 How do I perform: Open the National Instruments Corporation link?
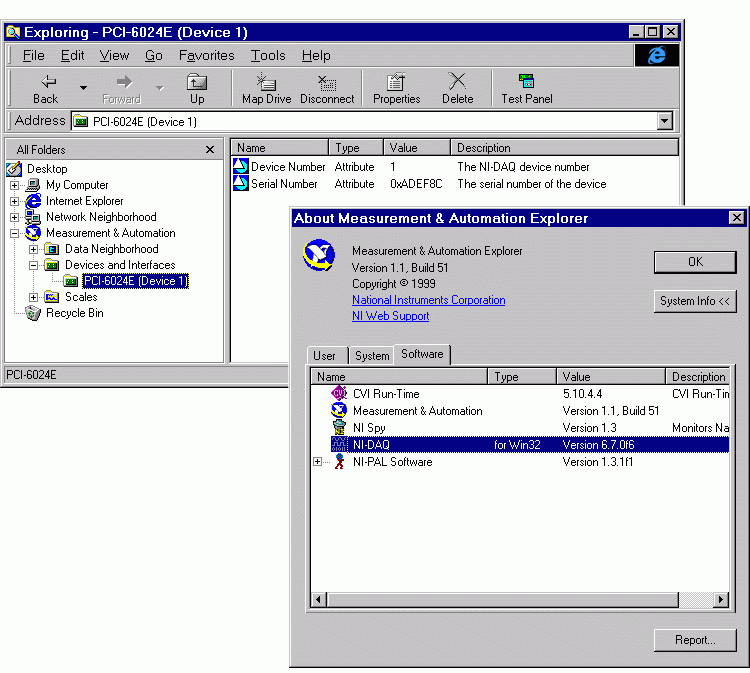tap(428, 300)
